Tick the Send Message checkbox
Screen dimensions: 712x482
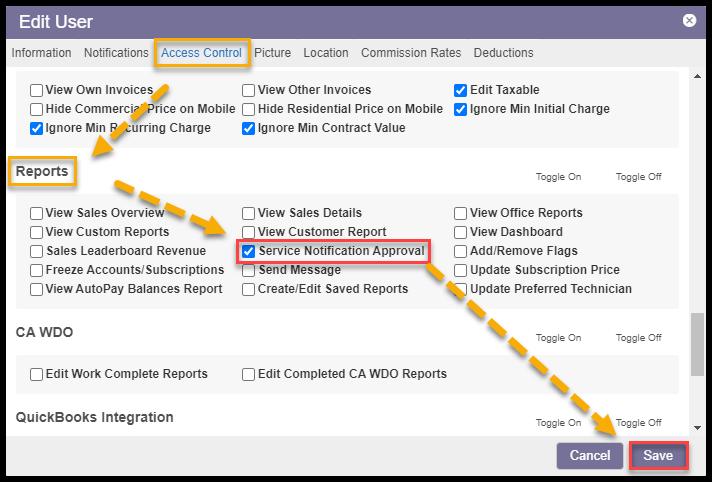click(x=249, y=270)
